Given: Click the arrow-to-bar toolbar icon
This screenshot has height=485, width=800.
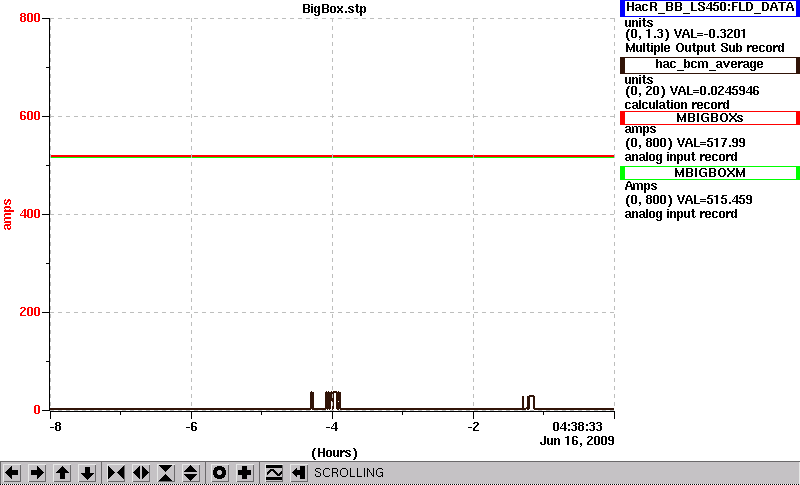Looking at the screenshot, I should (299, 473).
